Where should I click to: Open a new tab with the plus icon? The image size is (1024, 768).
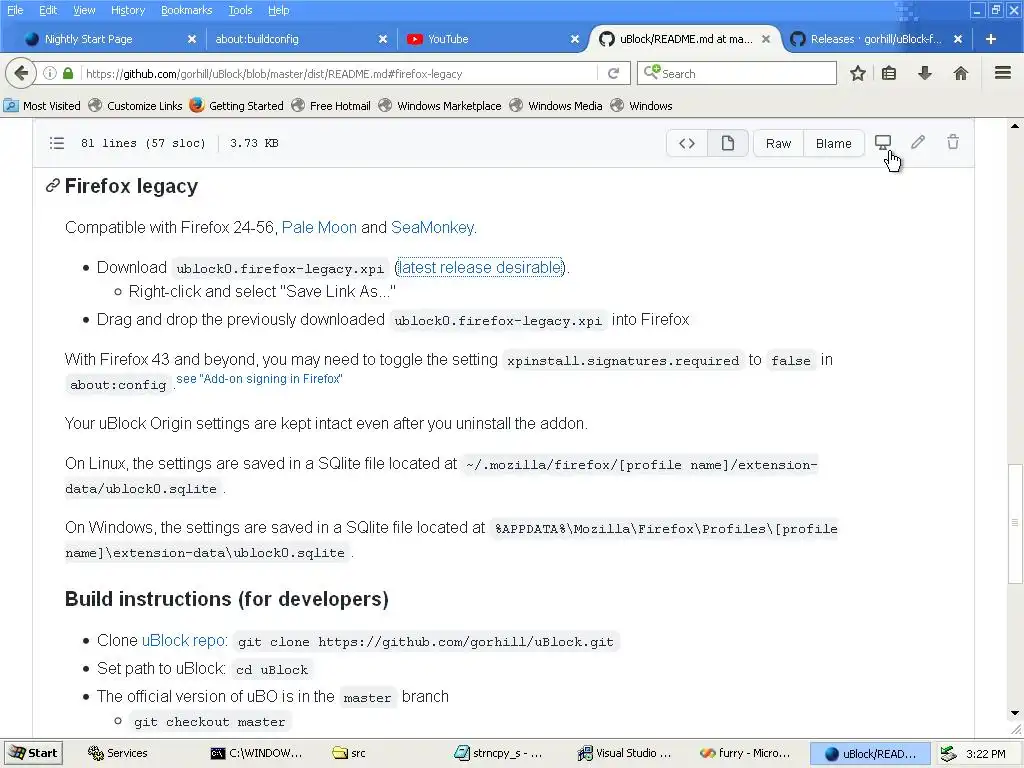(x=991, y=39)
